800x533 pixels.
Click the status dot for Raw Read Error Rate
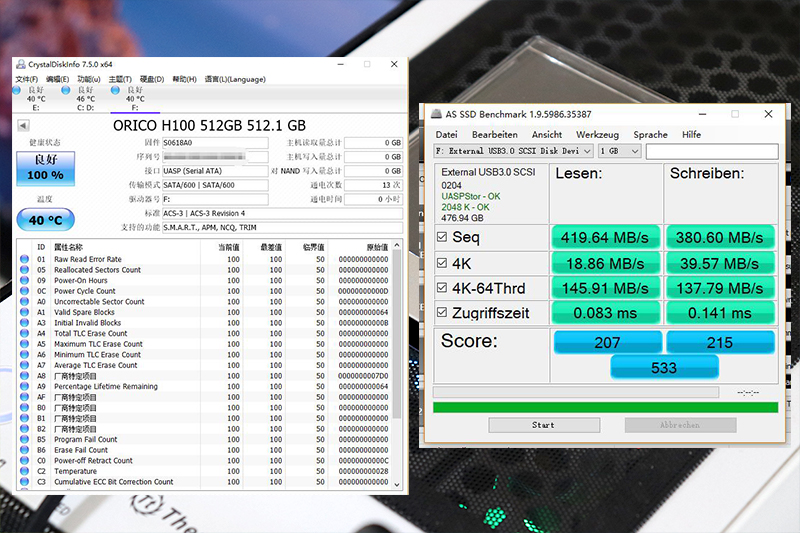24,259
